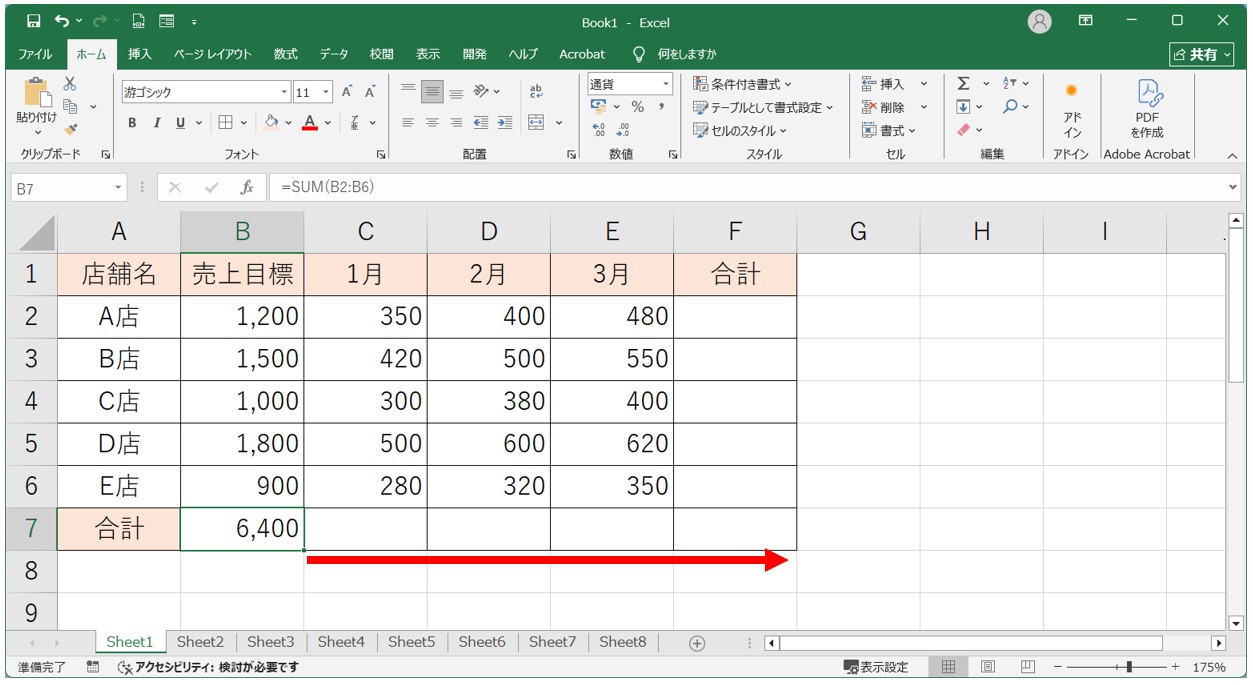Click the display settings (表示設定) button

[x=876, y=667]
